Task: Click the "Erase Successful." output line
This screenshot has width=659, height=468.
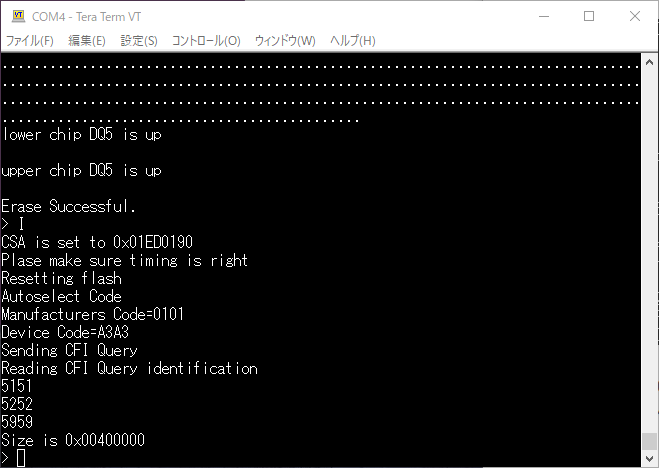Action: coord(68,207)
